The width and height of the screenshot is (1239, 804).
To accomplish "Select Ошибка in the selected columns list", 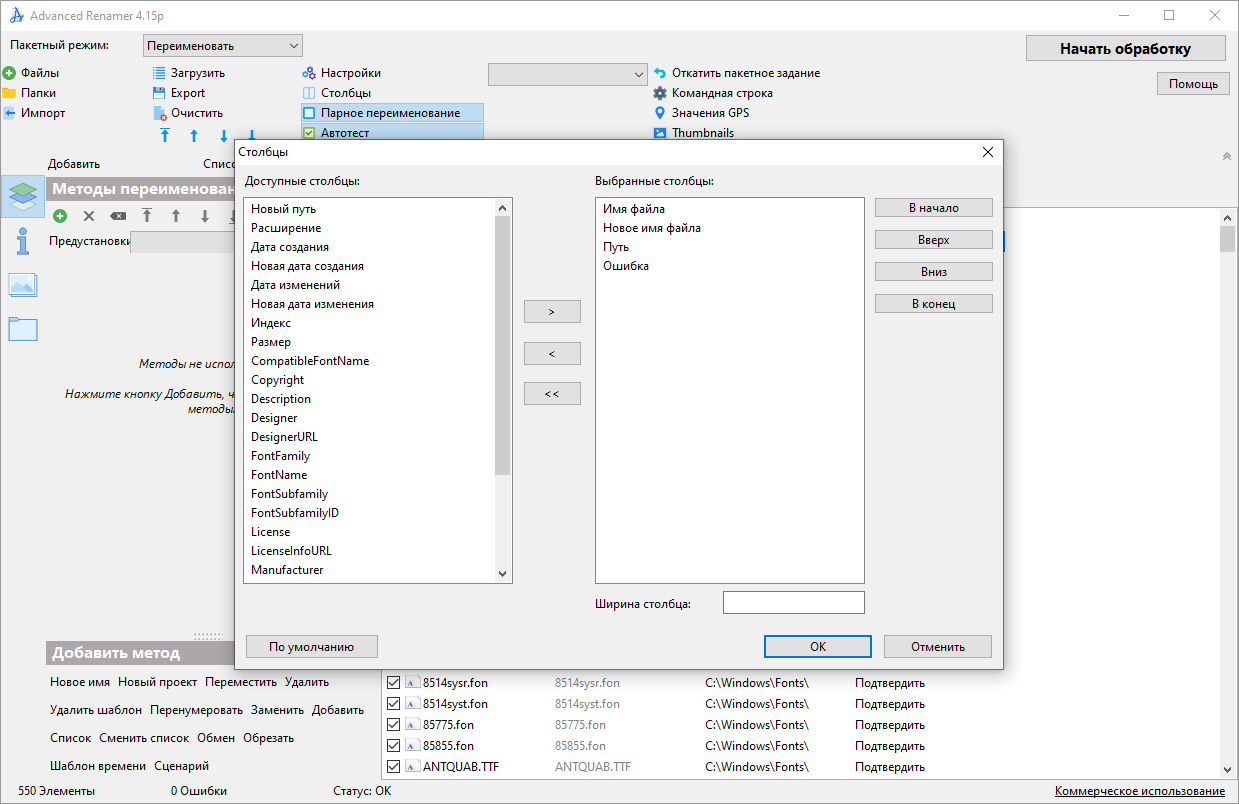I will [626, 266].
